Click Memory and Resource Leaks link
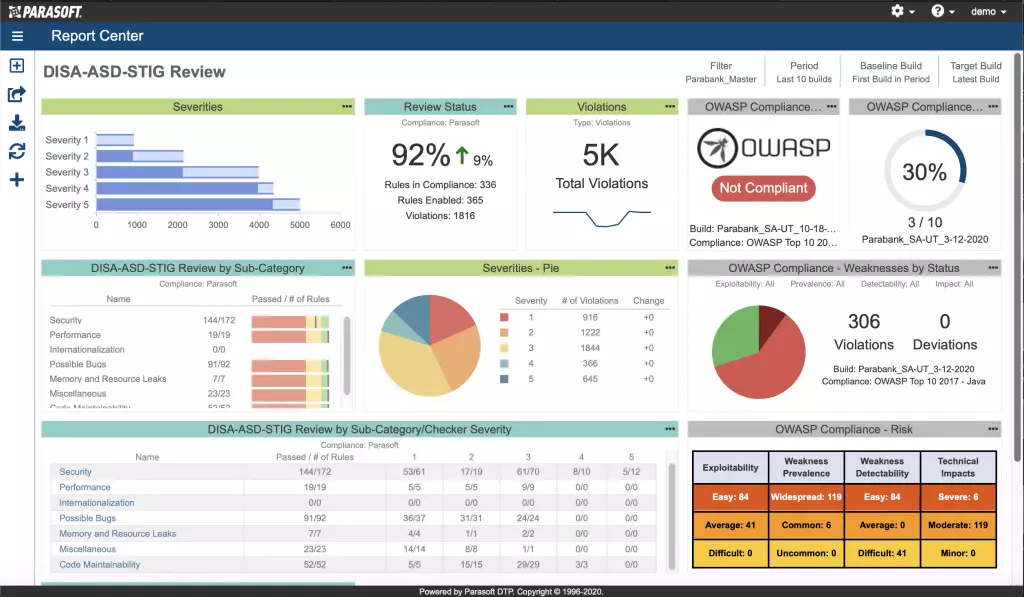 click(x=118, y=534)
